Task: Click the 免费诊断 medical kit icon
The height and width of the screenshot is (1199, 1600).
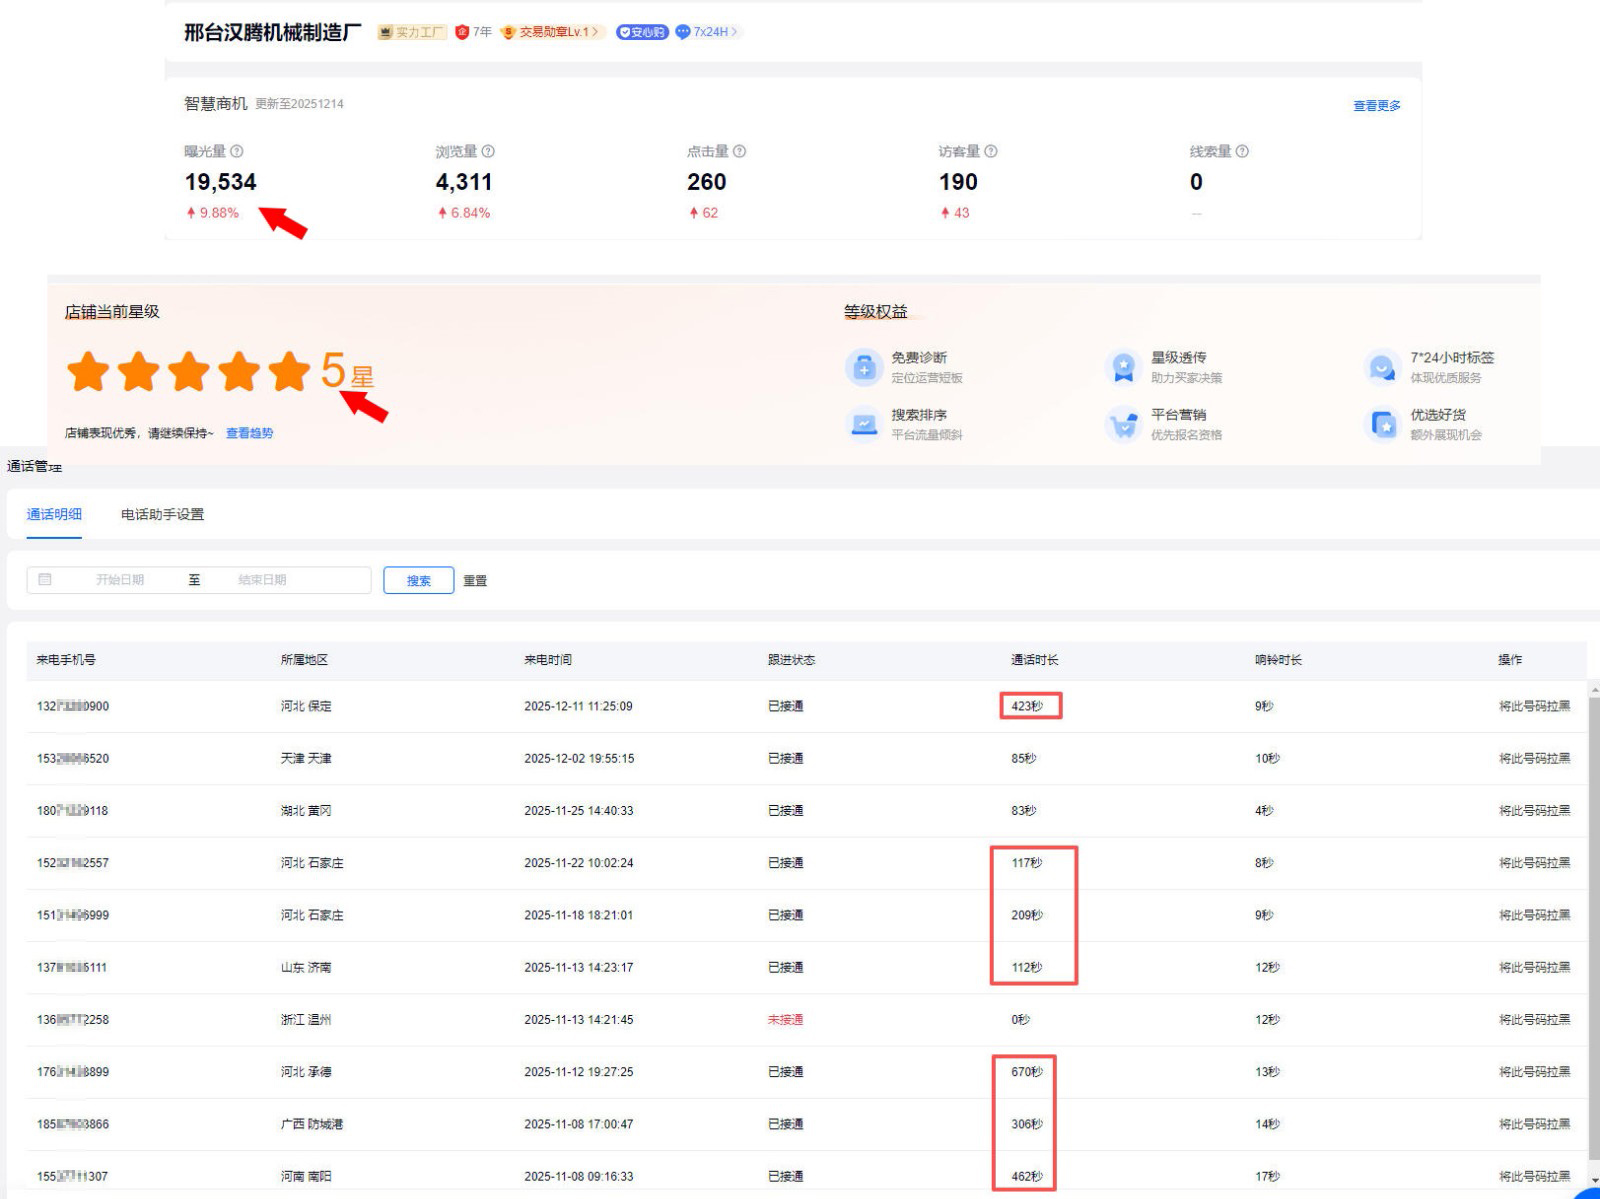Action: [x=863, y=367]
